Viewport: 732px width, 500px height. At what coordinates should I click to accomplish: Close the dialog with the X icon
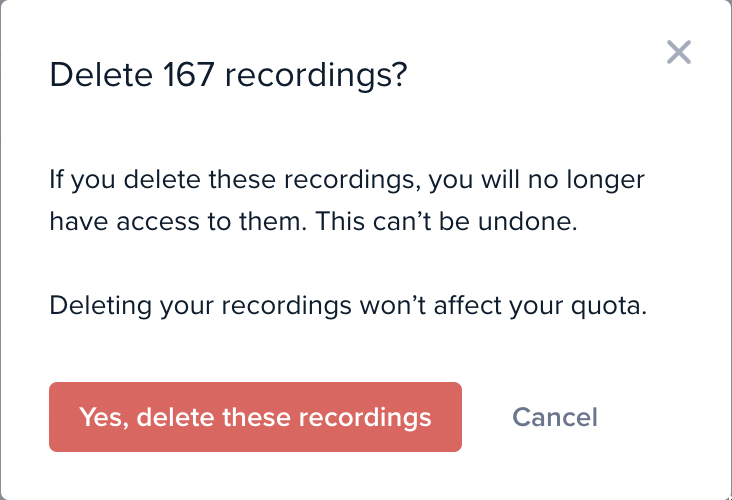(x=679, y=52)
